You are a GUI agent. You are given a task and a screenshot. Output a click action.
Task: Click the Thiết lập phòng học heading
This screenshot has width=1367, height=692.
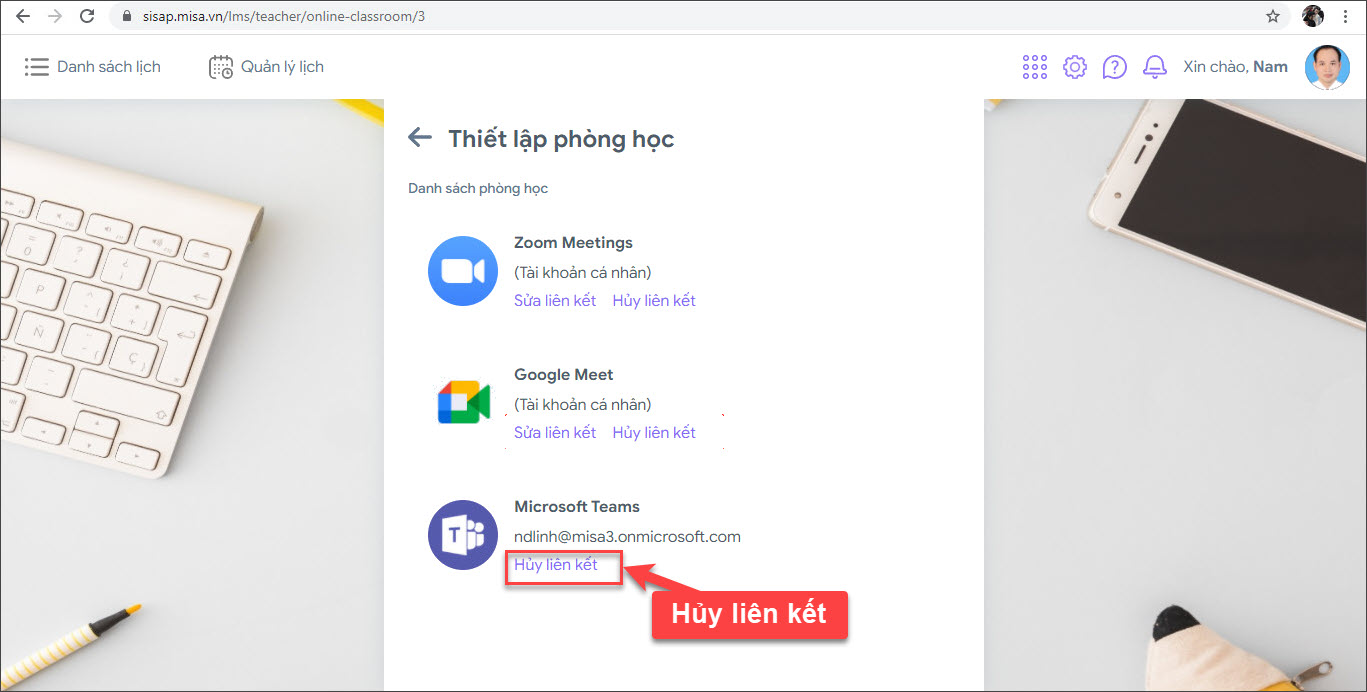(561, 139)
